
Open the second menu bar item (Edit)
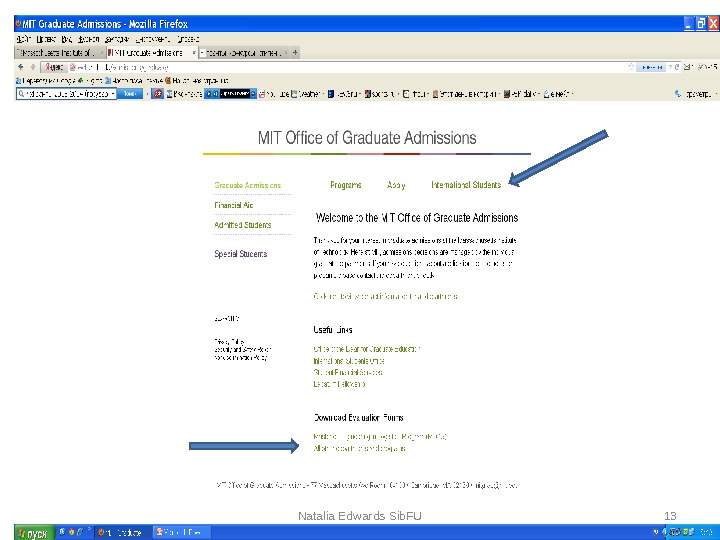click(x=46, y=39)
